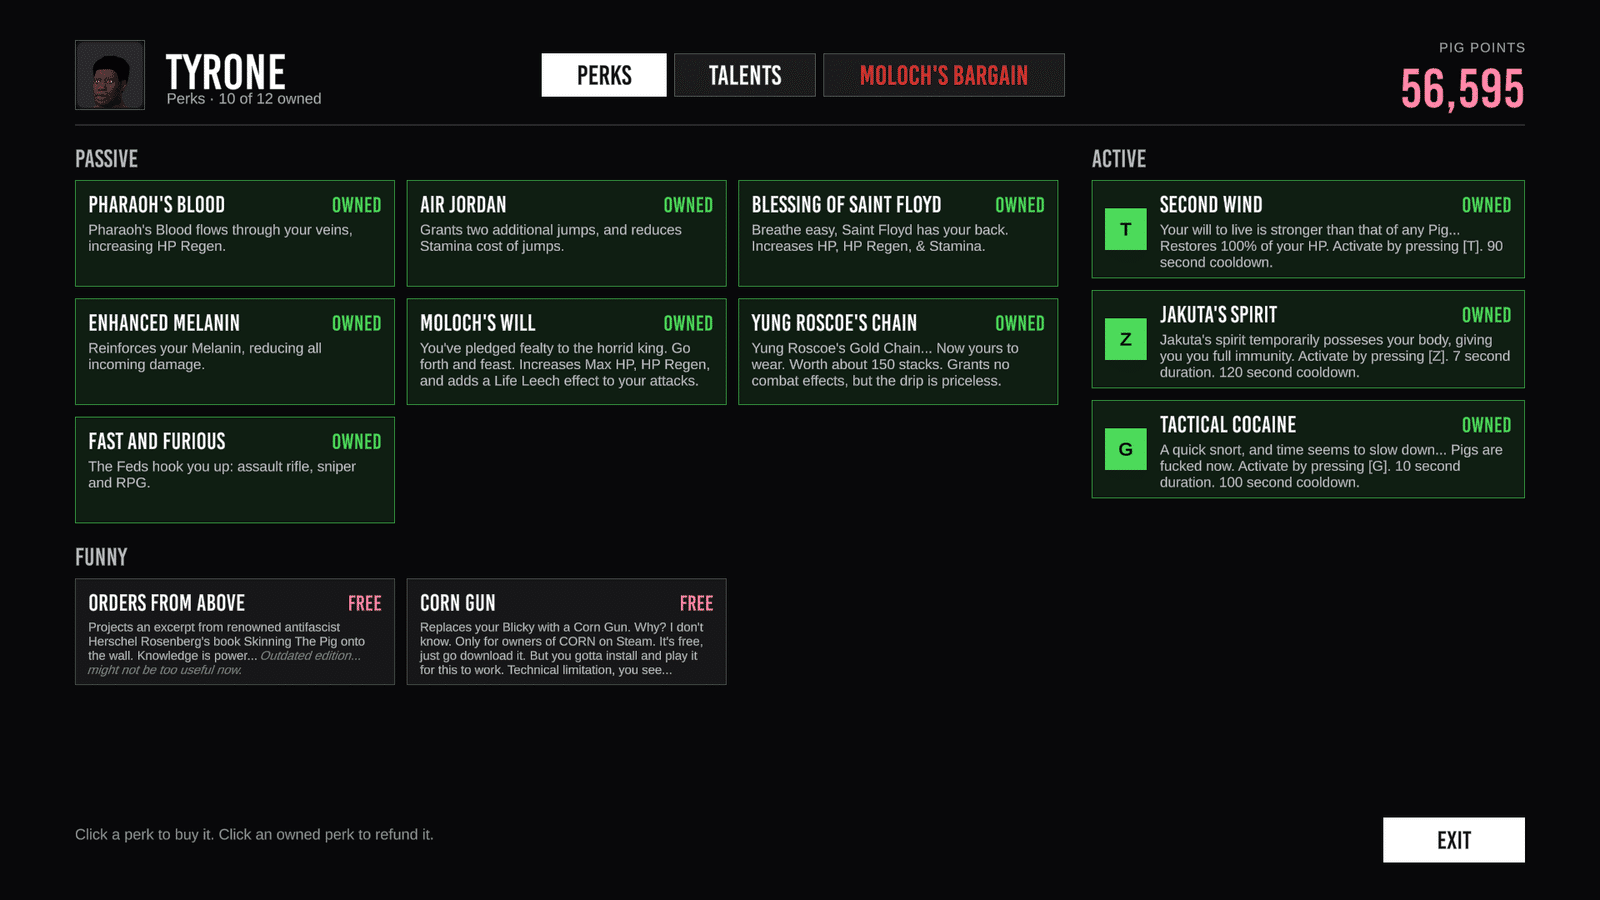The image size is (1600, 900).
Task: Exit the perks menu
Action: (1454, 840)
